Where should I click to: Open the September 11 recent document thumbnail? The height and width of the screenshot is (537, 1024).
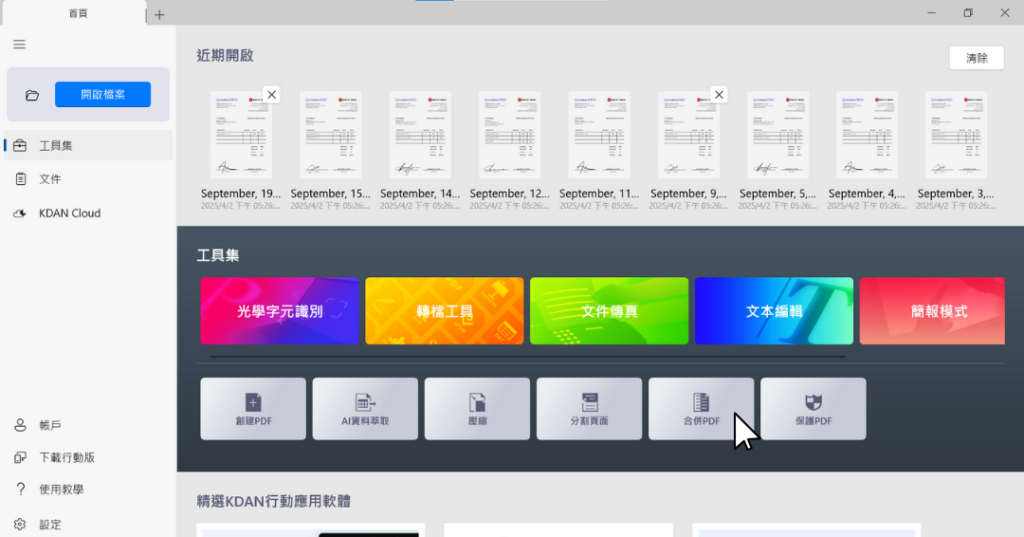(x=599, y=135)
